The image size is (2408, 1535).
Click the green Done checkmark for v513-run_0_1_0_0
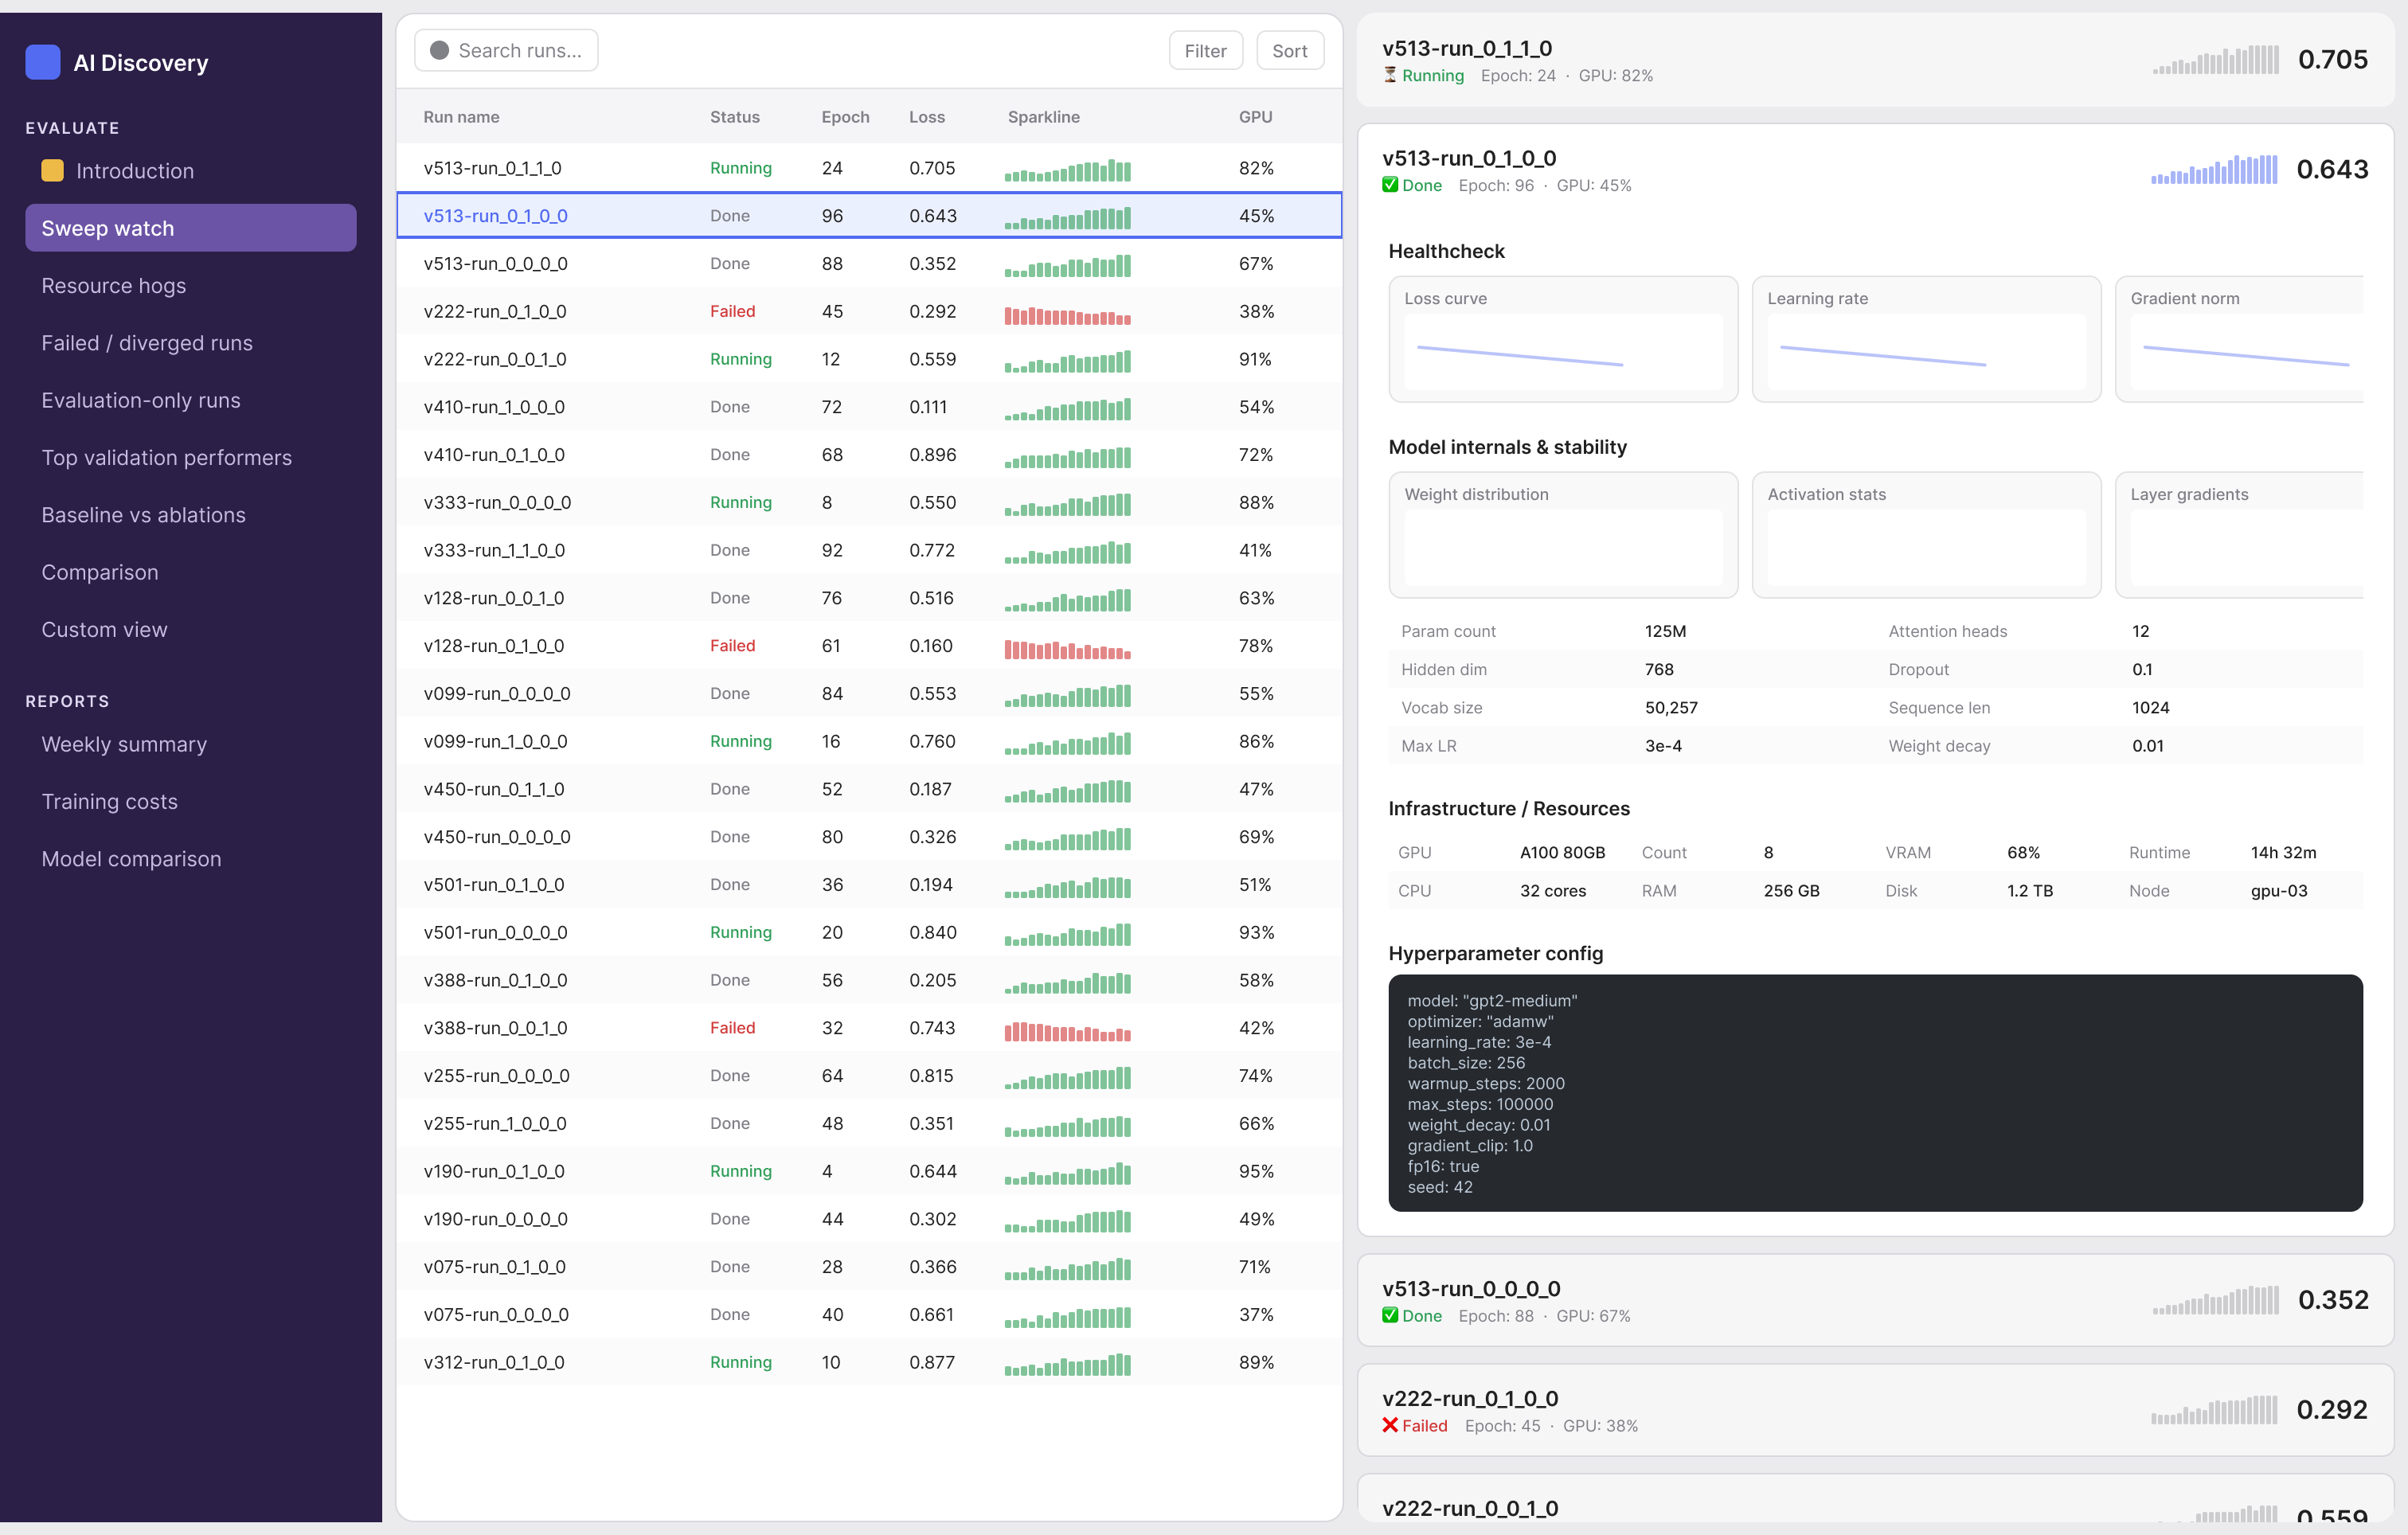pyautogui.click(x=1390, y=185)
